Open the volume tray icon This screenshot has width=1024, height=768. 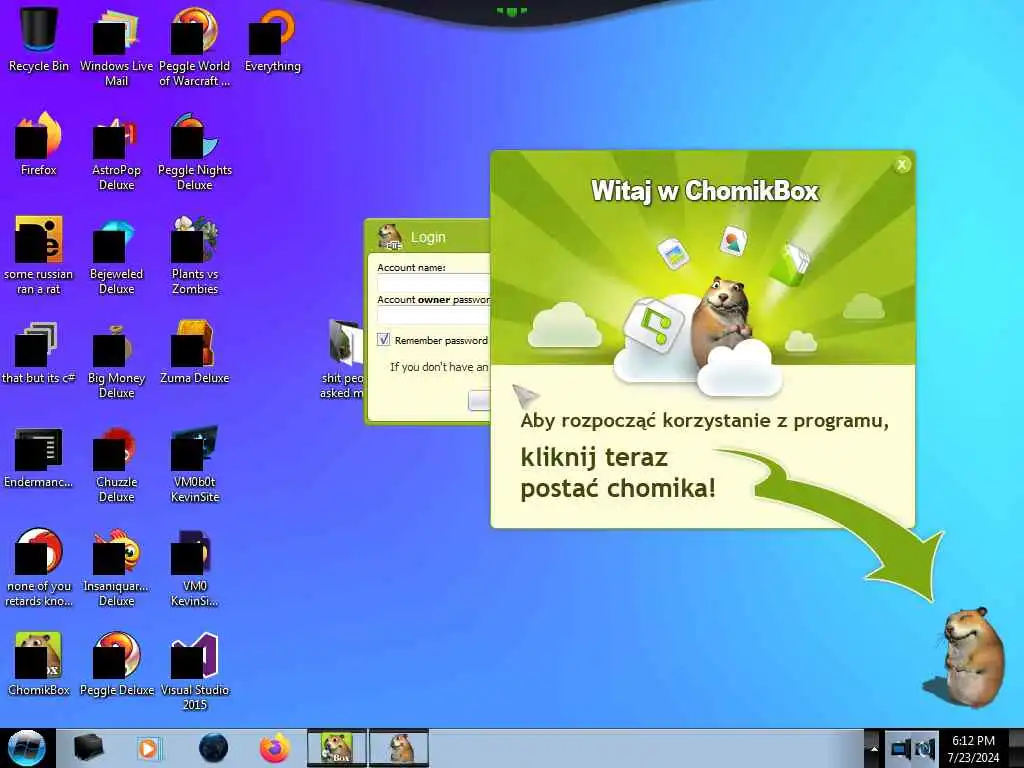click(x=925, y=749)
